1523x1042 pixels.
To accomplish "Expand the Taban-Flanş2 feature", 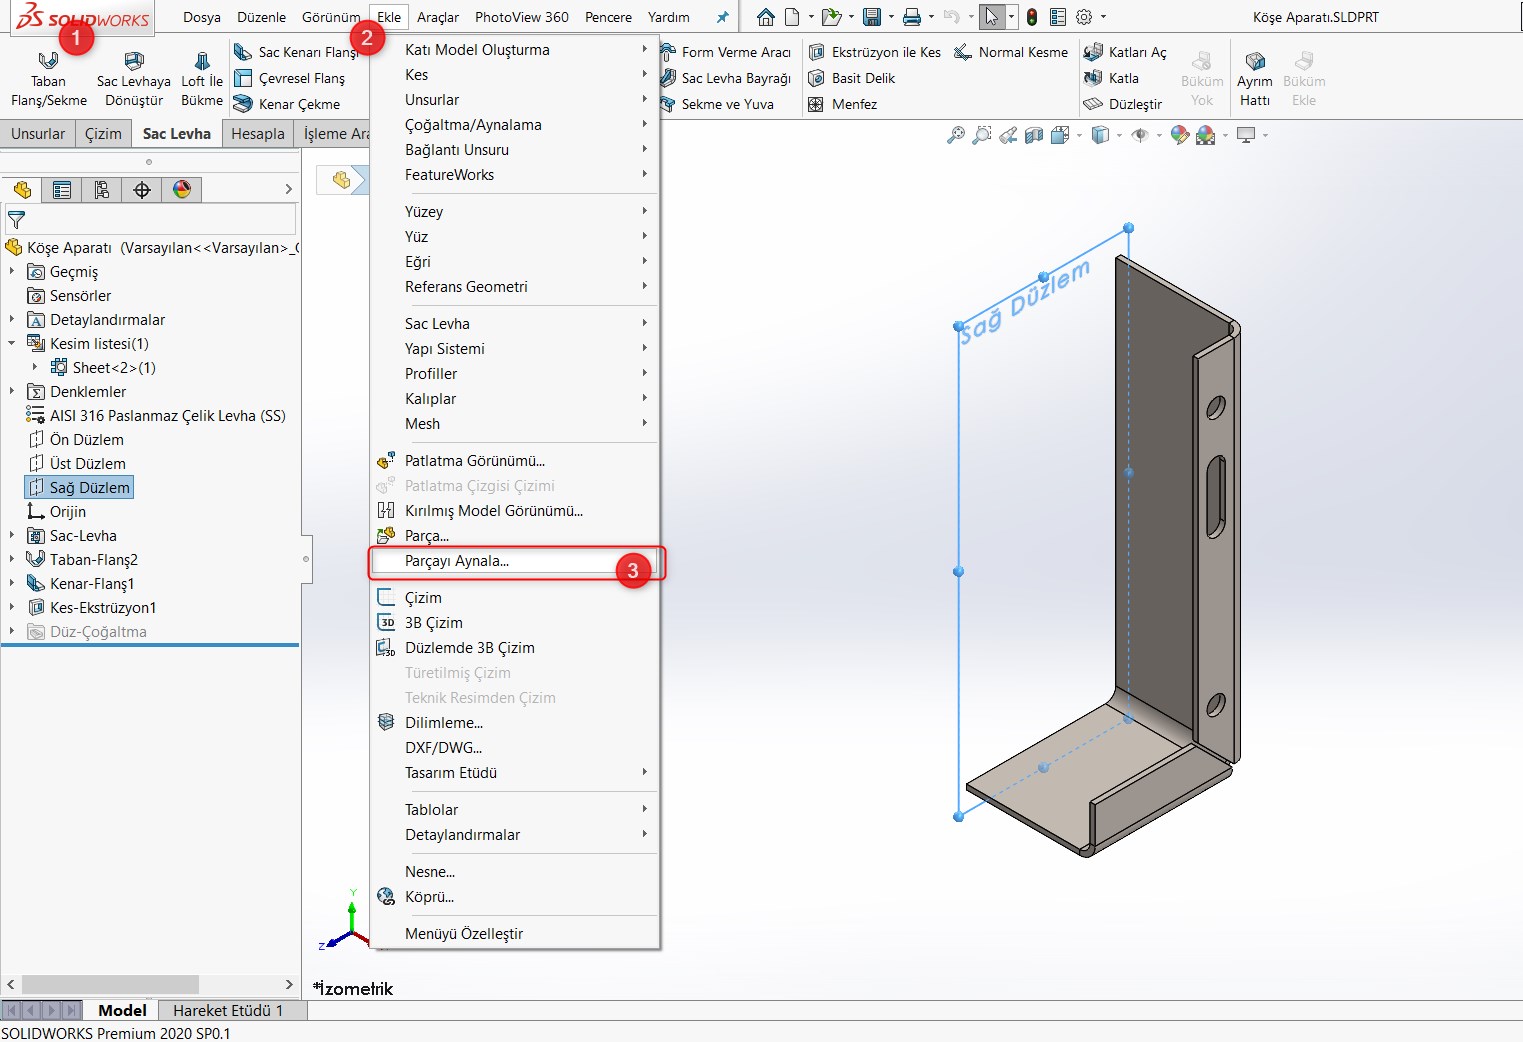I will (x=12, y=559).
